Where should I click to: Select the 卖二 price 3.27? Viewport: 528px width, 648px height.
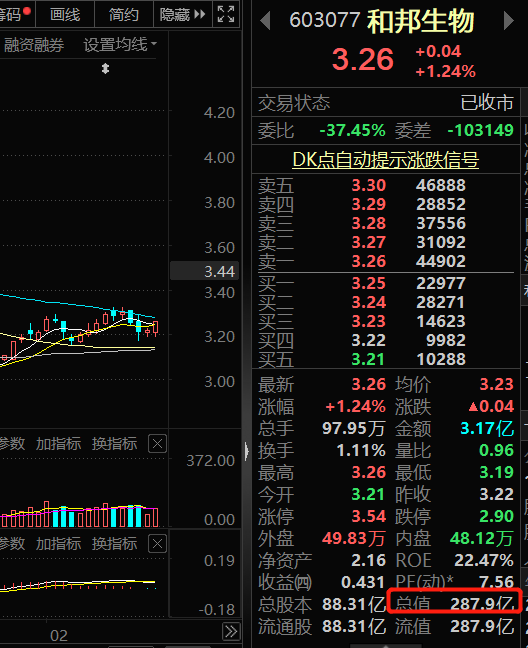(369, 242)
